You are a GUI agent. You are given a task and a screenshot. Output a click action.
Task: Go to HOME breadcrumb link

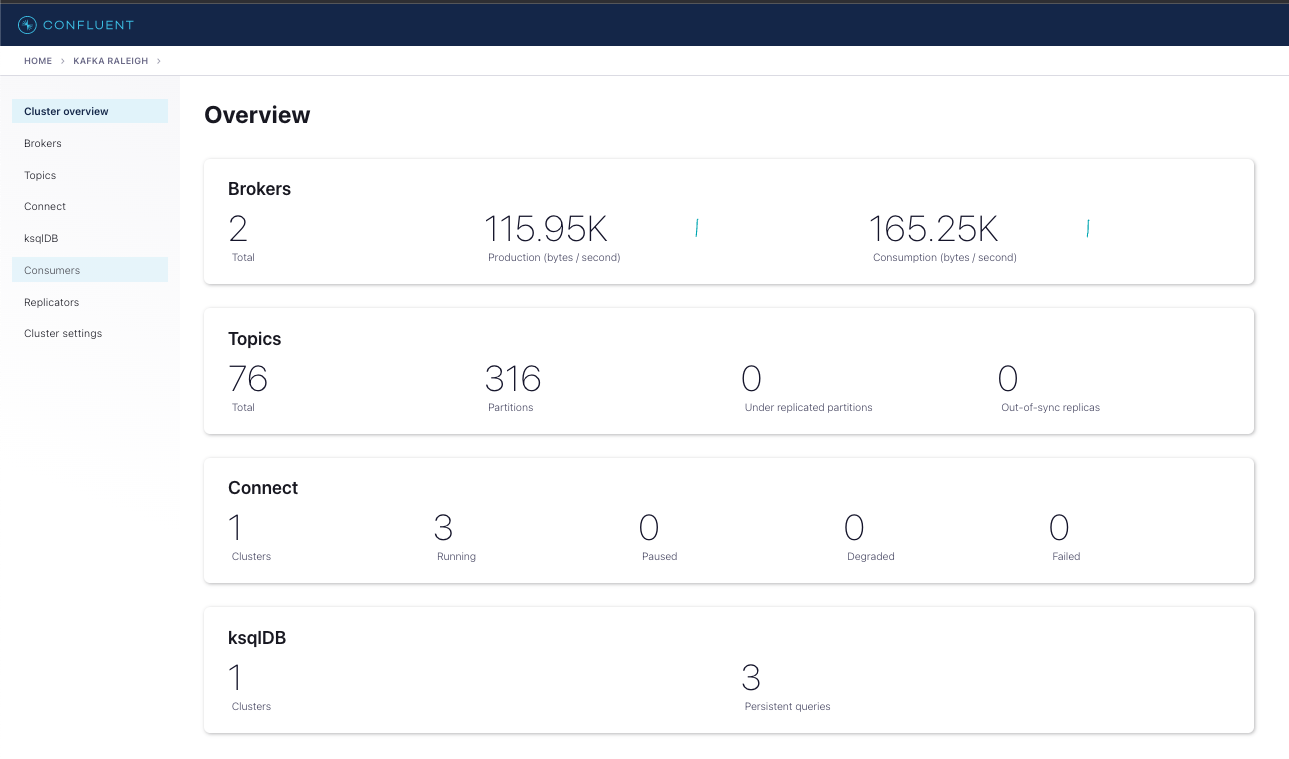click(38, 61)
